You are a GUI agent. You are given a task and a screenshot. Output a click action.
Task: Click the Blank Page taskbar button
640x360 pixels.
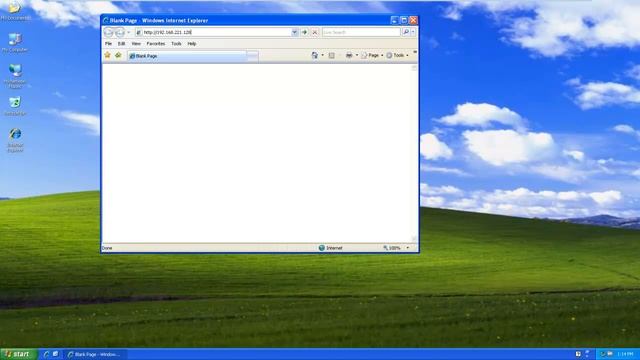[x=95, y=354]
